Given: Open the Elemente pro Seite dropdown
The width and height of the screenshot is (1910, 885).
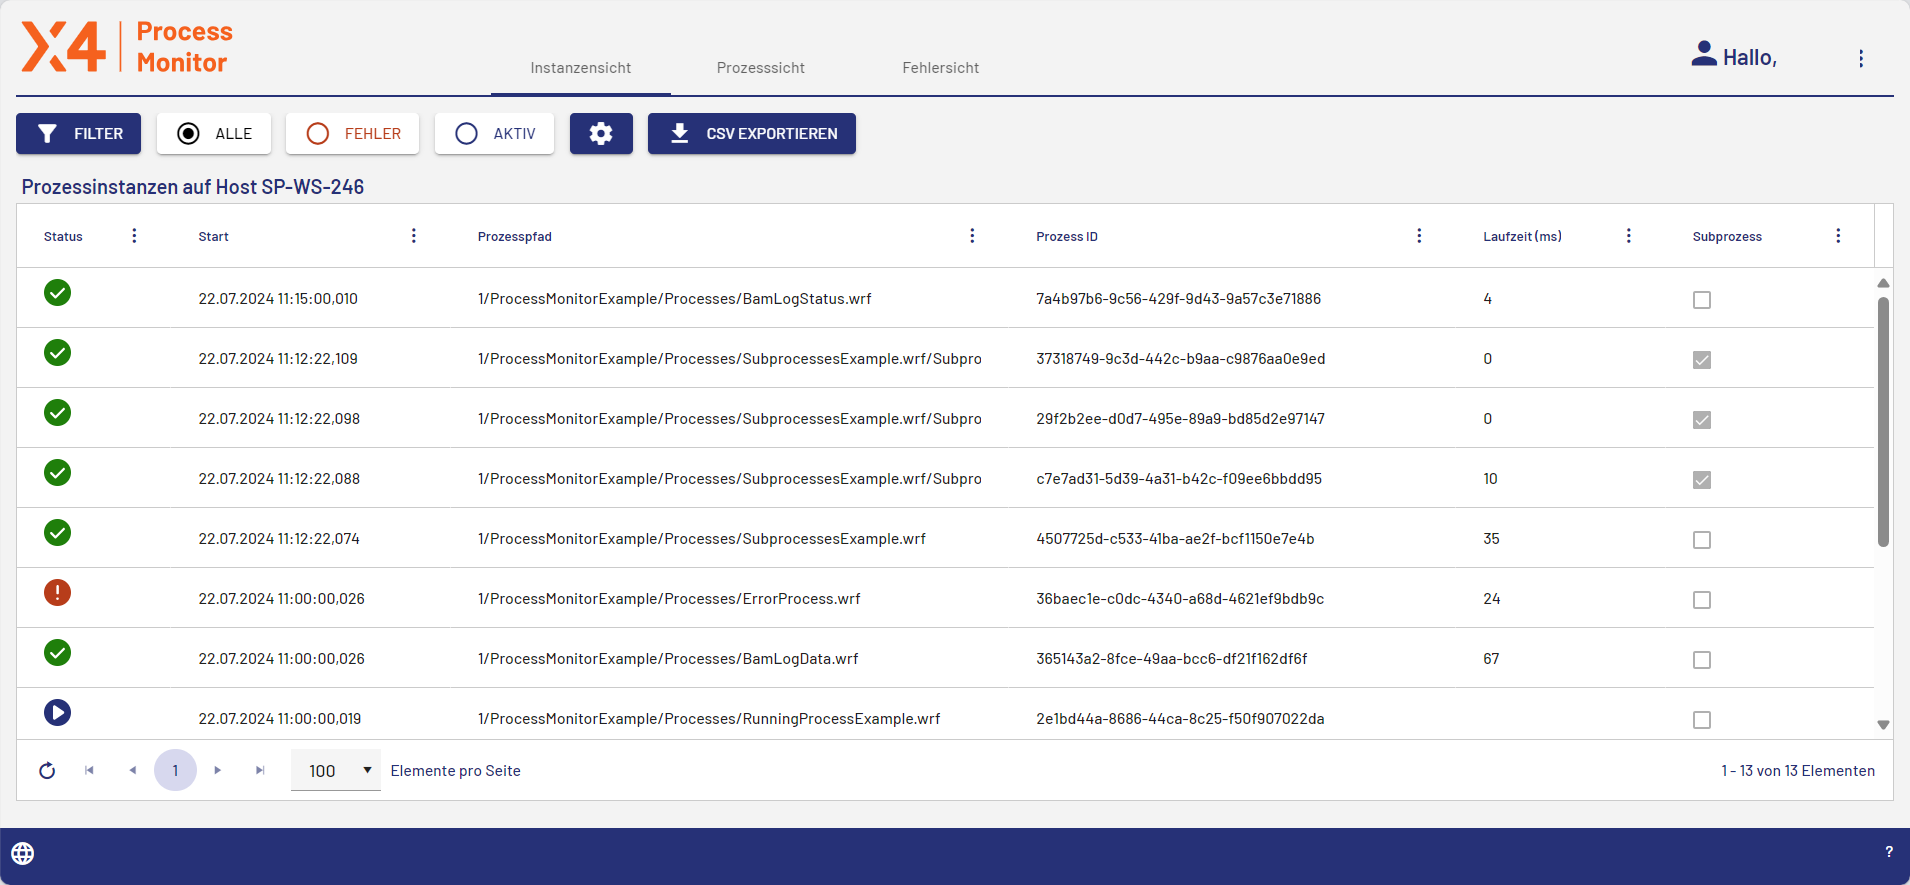Looking at the screenshot, I should [336, 771].
